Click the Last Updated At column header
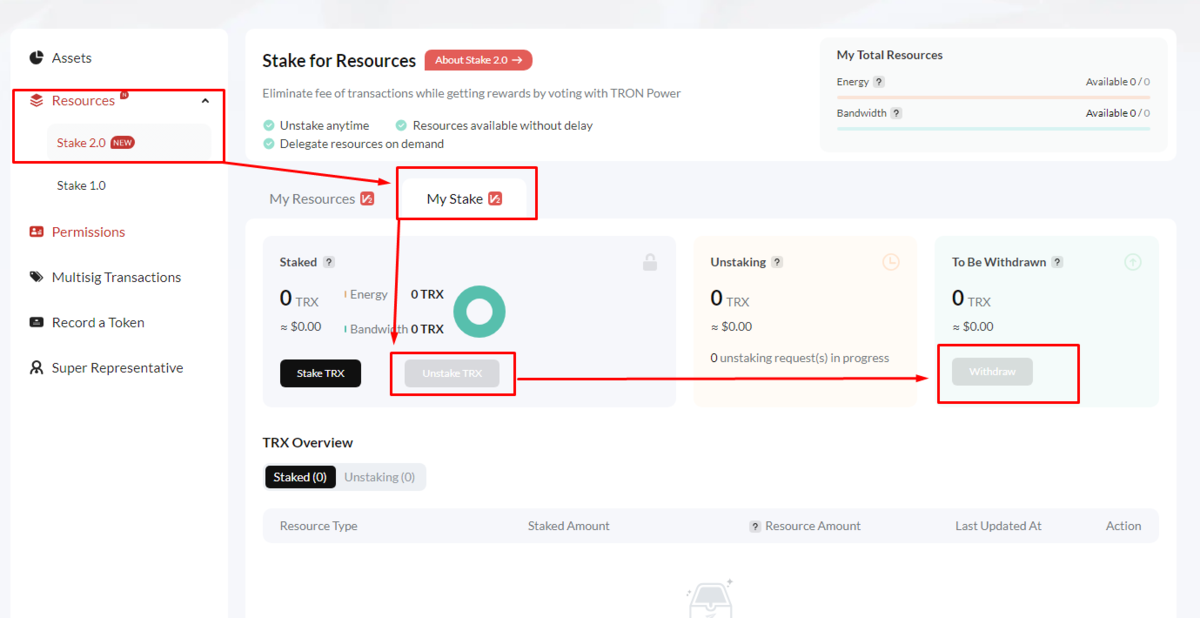Image resolution: width=1200 pixels, height=618 pixels. coord(998,526)
